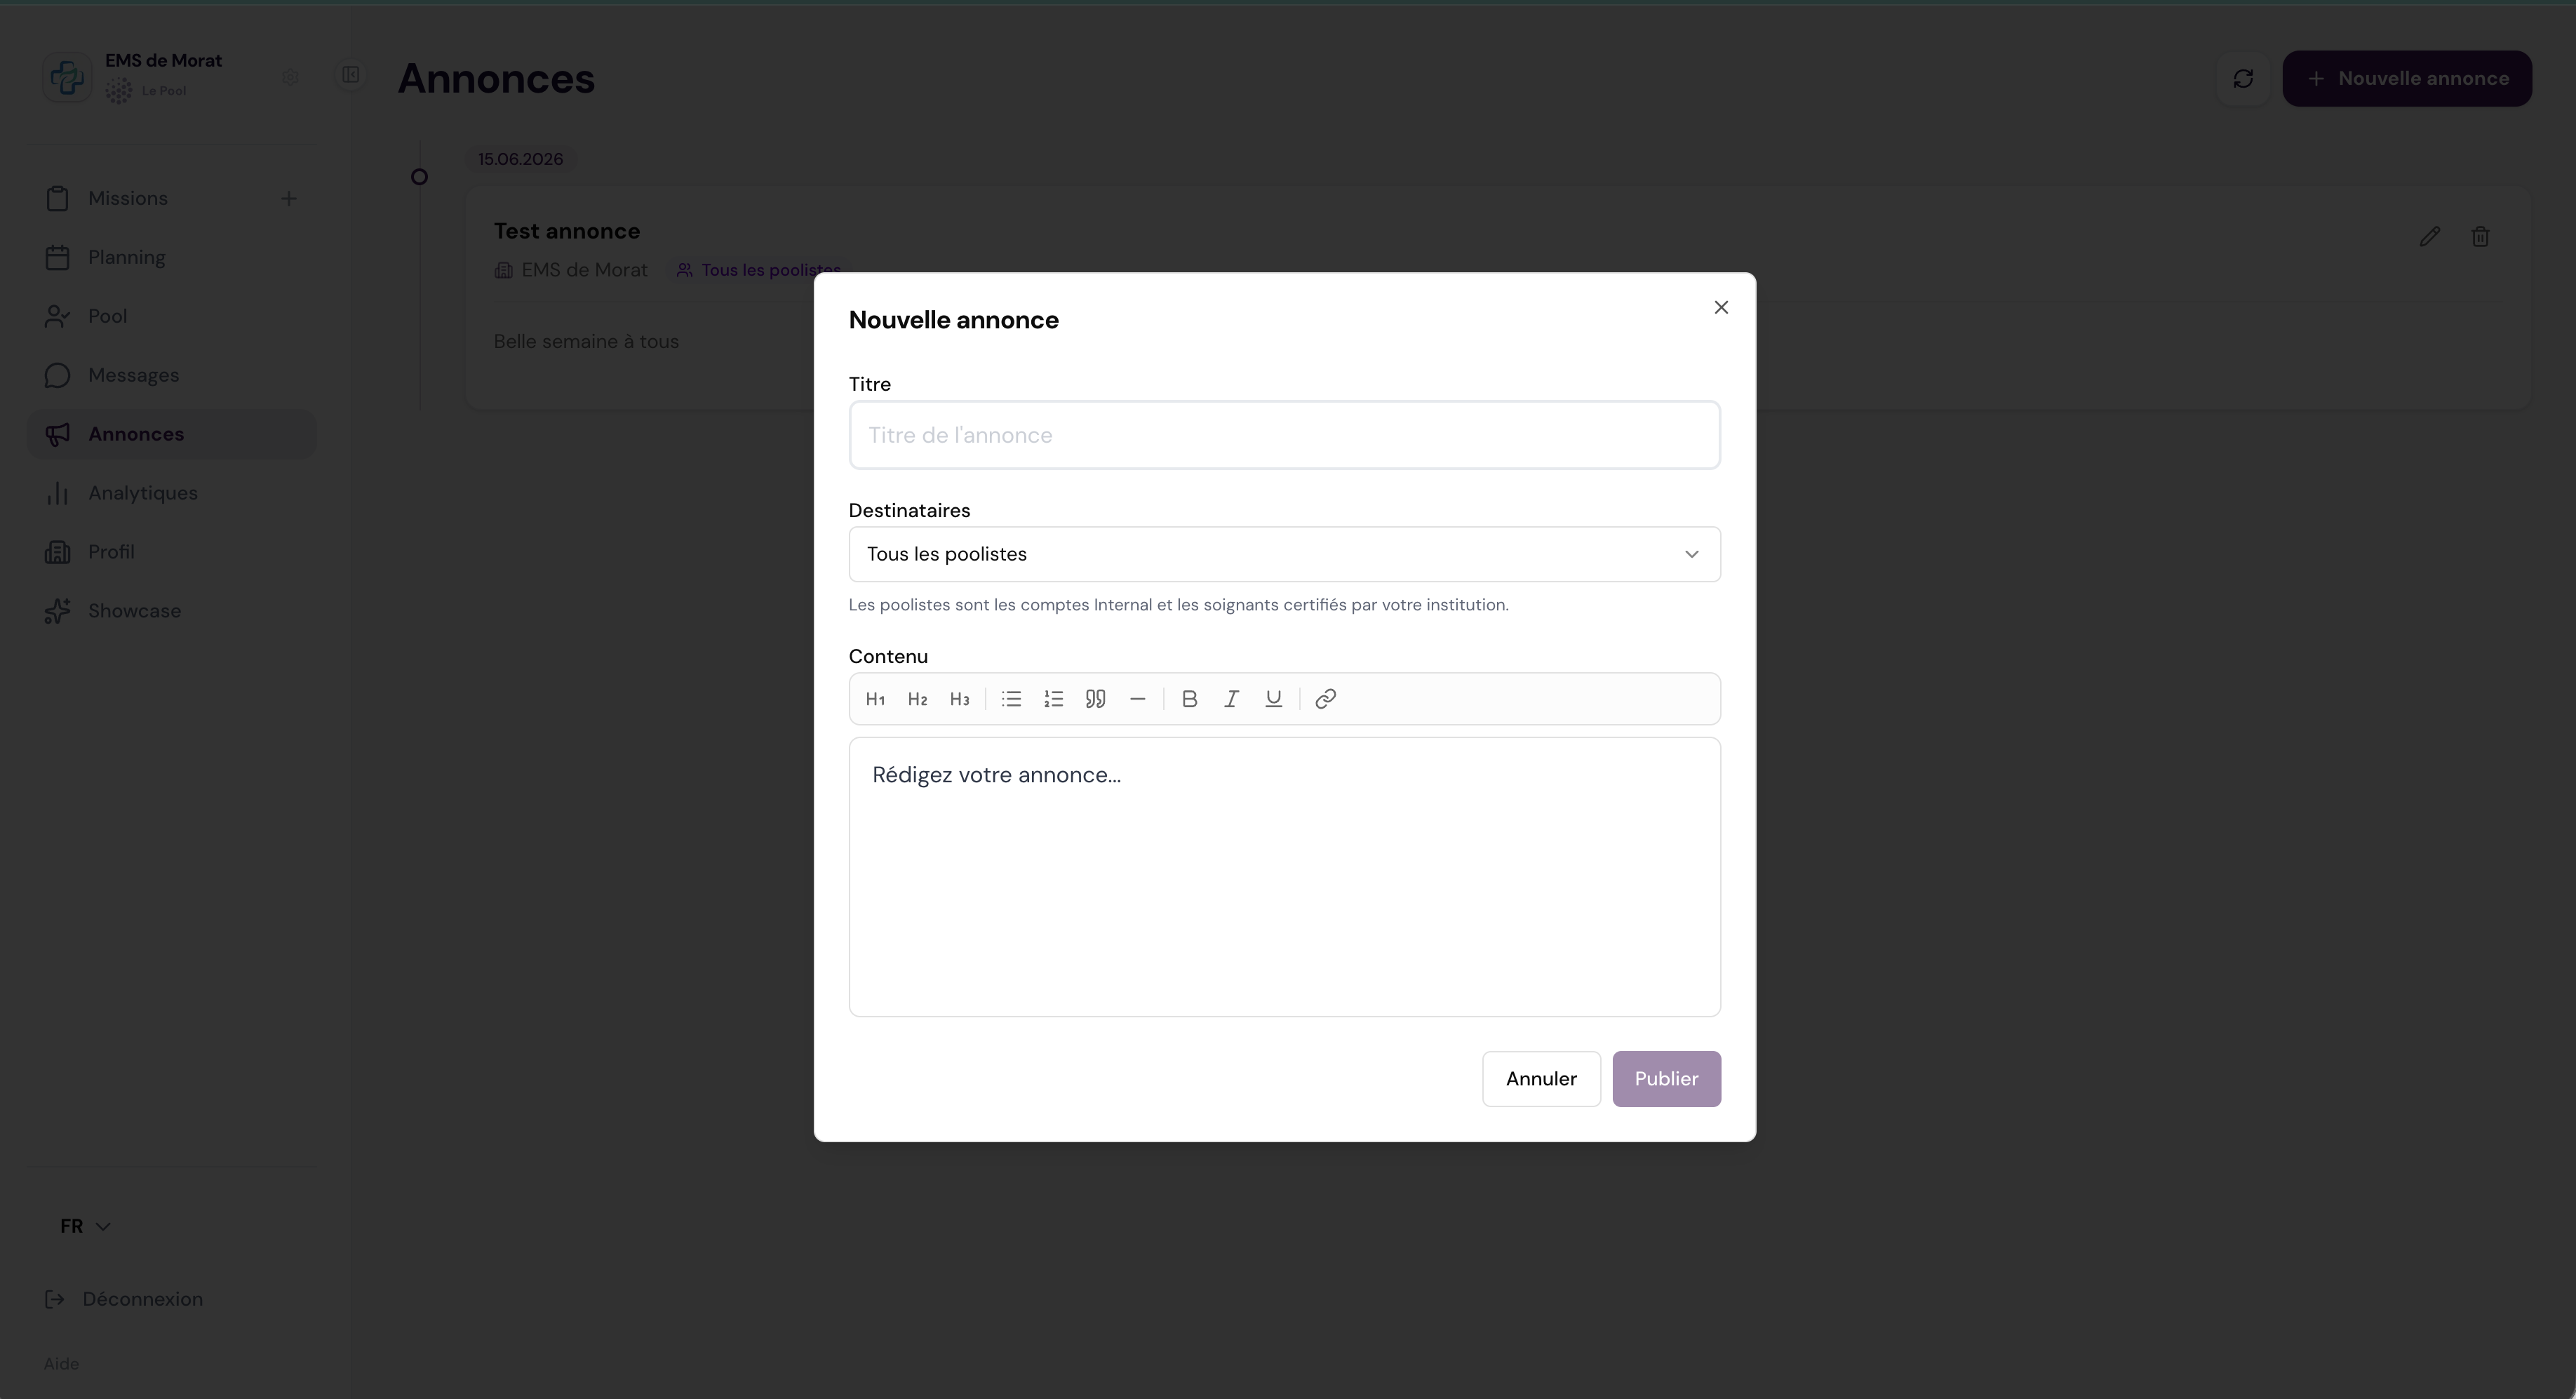The height and width of the screenshot is (1399, 2576).
Task: Go to the Pool section
Action: tap(172, 317)
